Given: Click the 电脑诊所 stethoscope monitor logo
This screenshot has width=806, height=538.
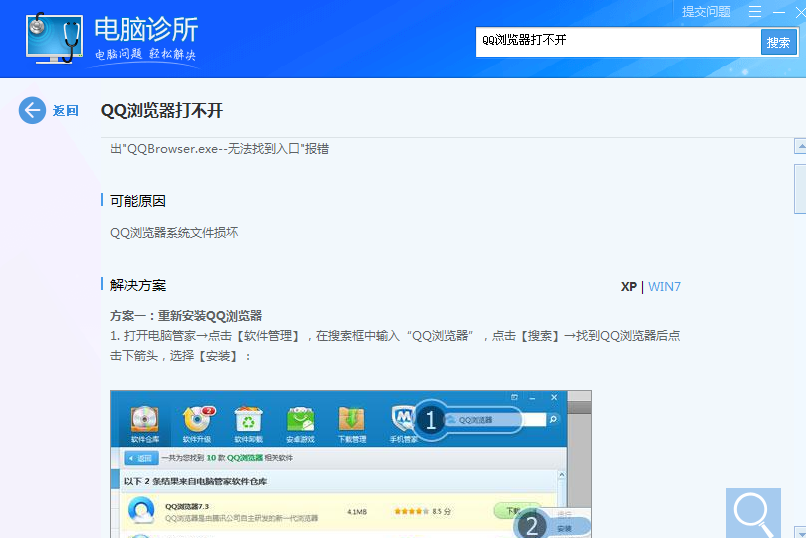Looking at the screenshot, I should pos(54,39).
